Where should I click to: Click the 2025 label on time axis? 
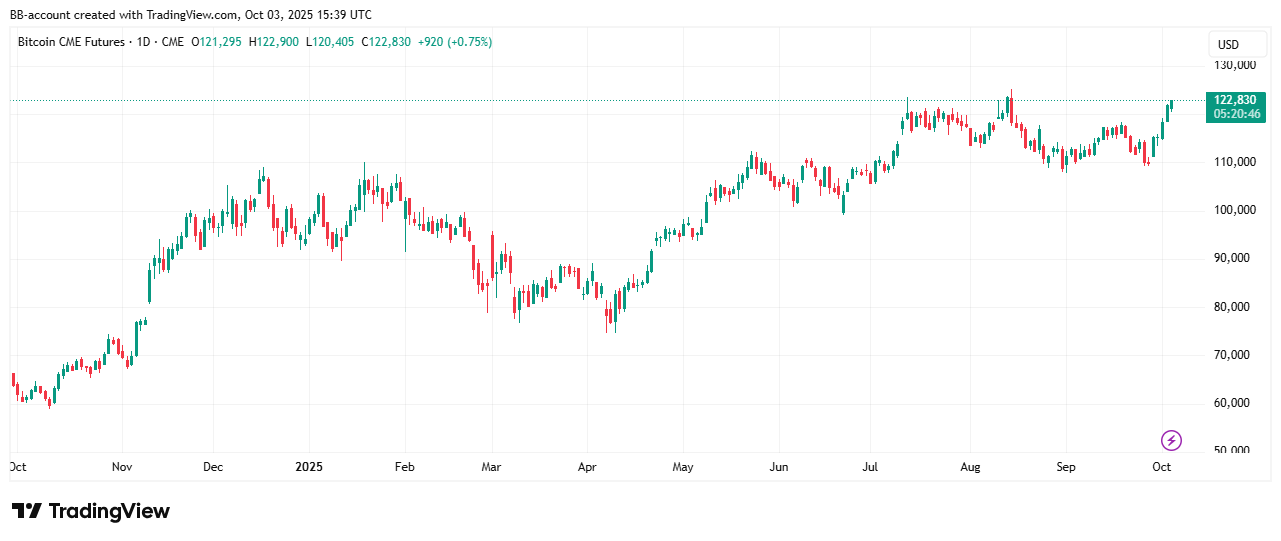pyautogui.click(x=309, y=467)
